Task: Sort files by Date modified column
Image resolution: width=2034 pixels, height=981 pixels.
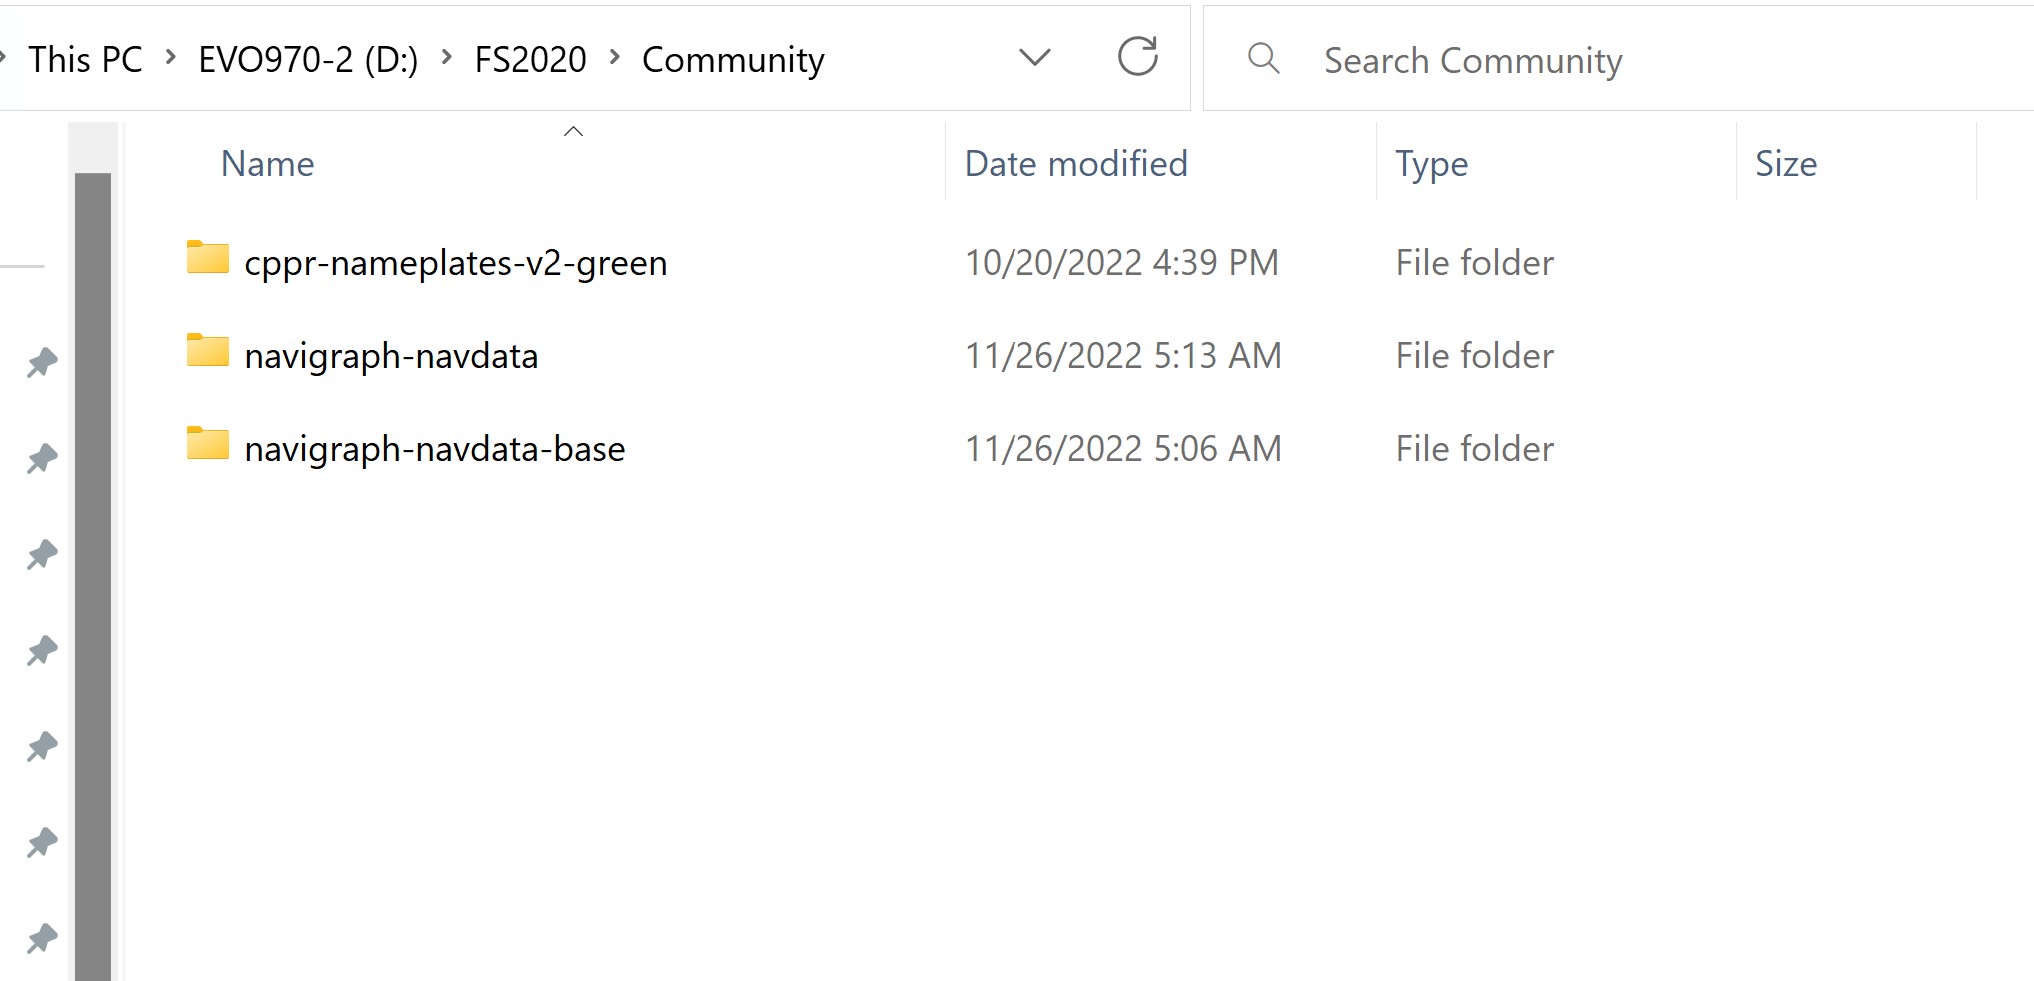Action: (x=1076, y=164)
